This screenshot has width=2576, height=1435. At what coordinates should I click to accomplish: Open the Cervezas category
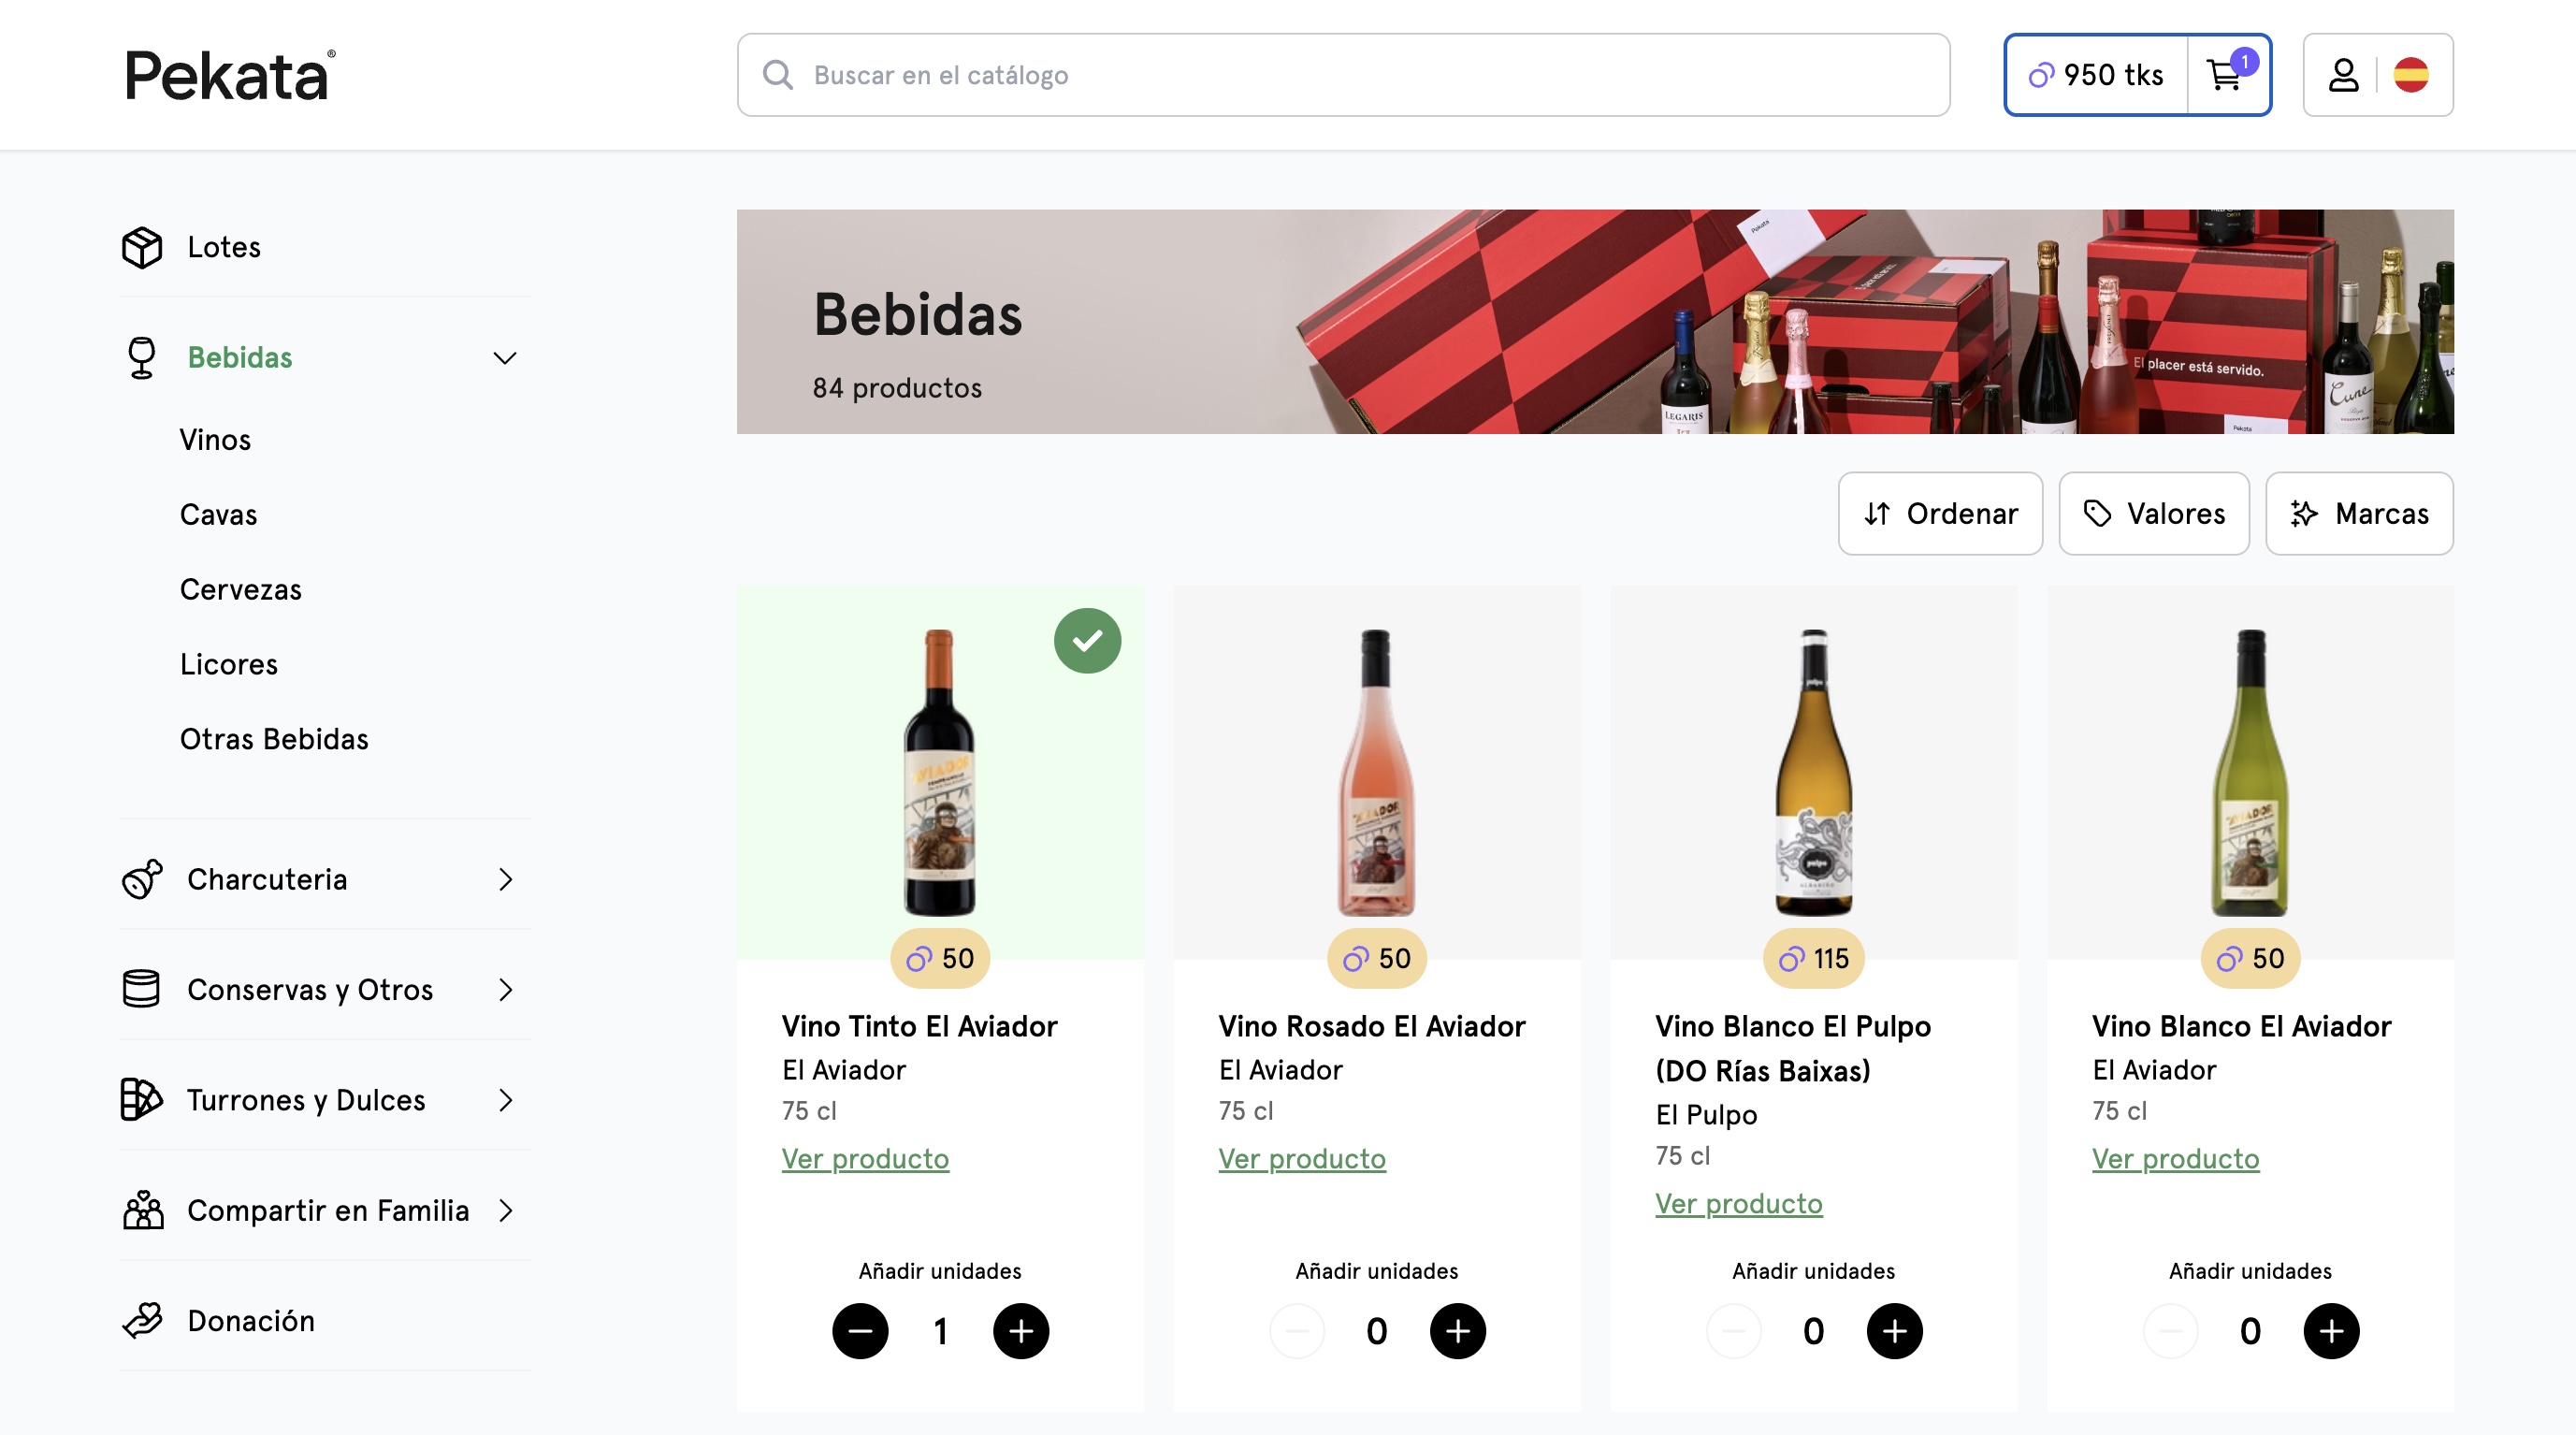point(241,589)
